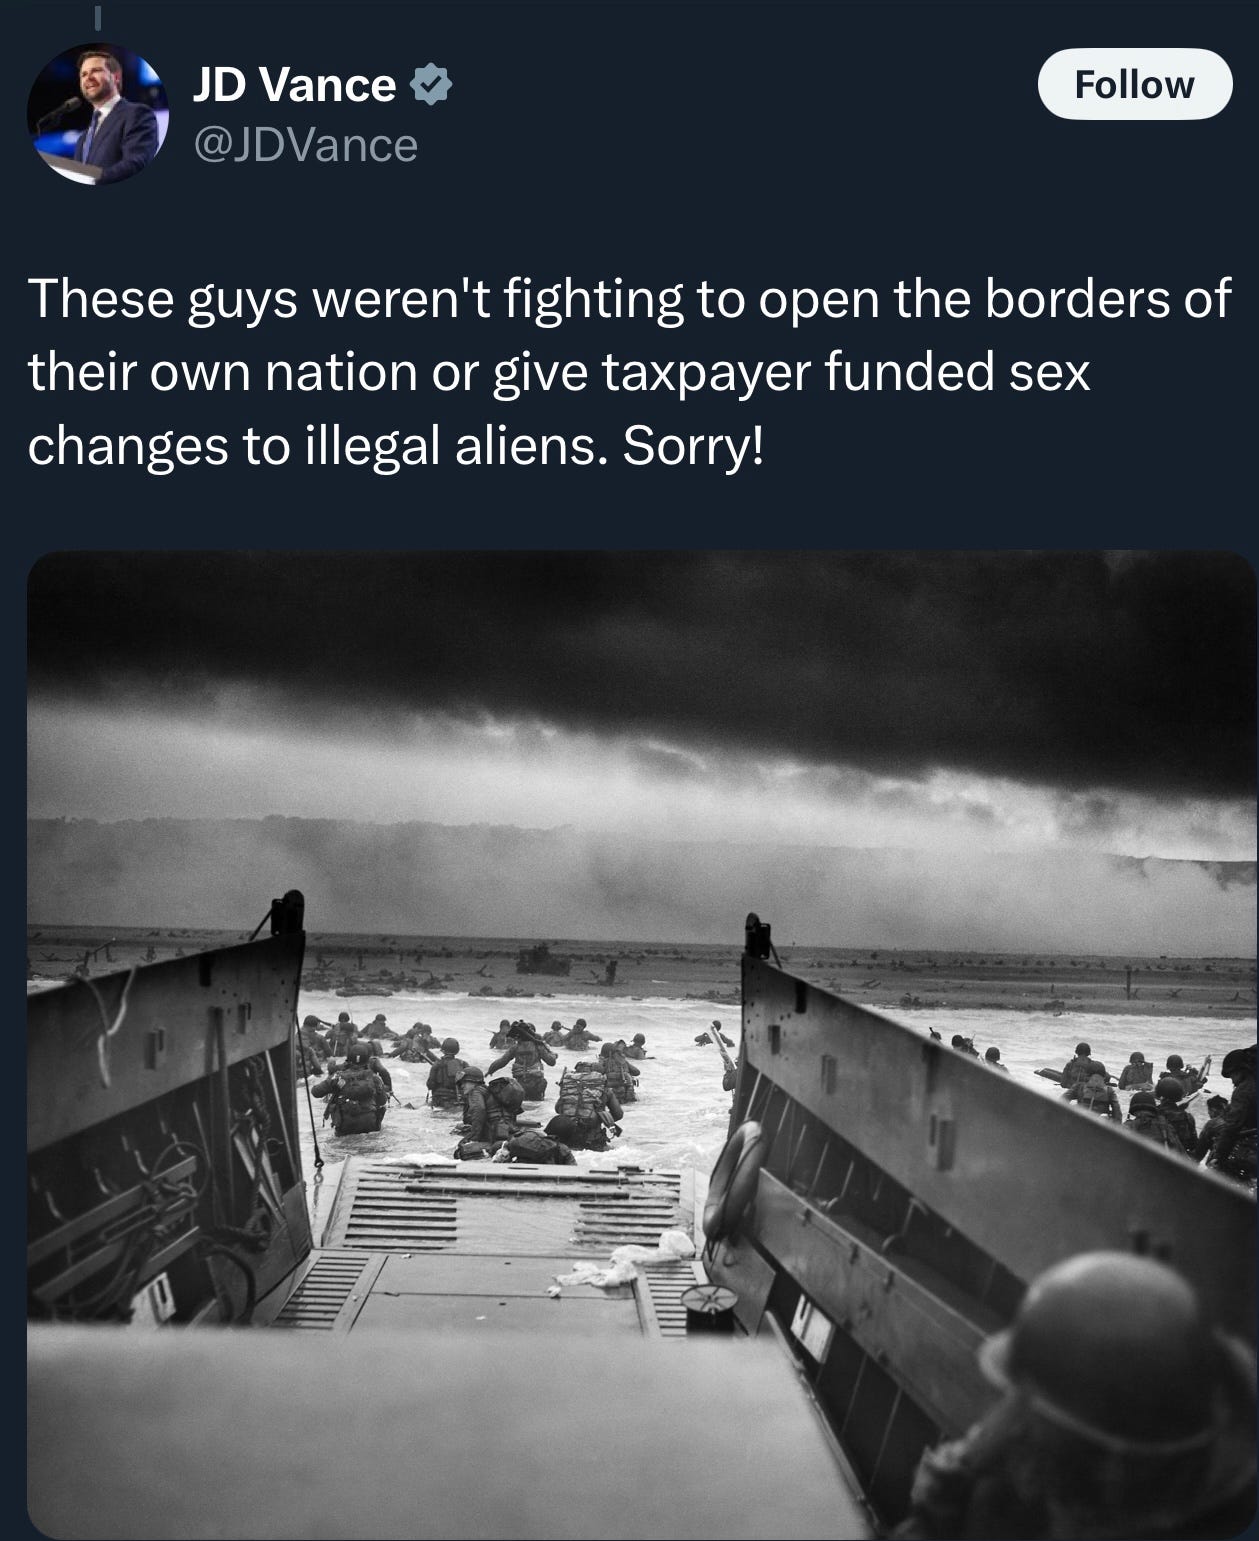Click the tweet text starting "These guys"
This screenshot has height=1541, width=1259.
coord(628,372)
